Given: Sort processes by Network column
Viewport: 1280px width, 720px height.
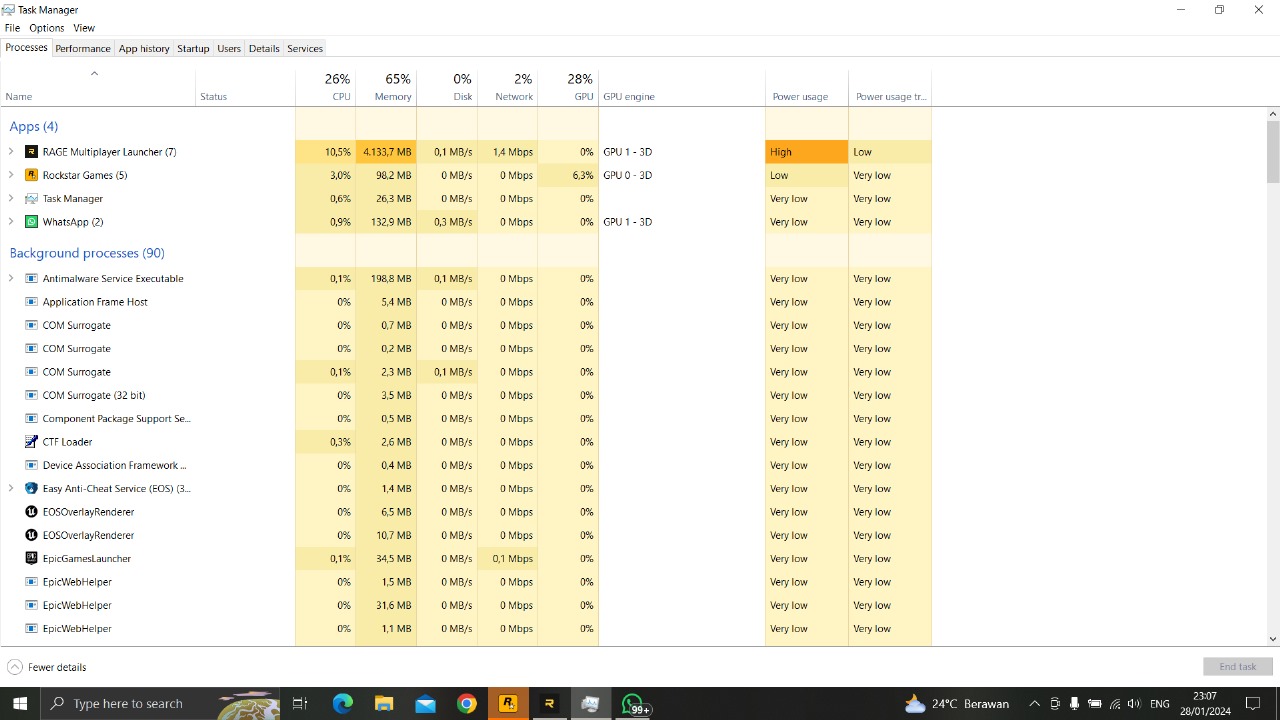Looking at the screenshot, I should pyautogui.click(x=508, y=87).
